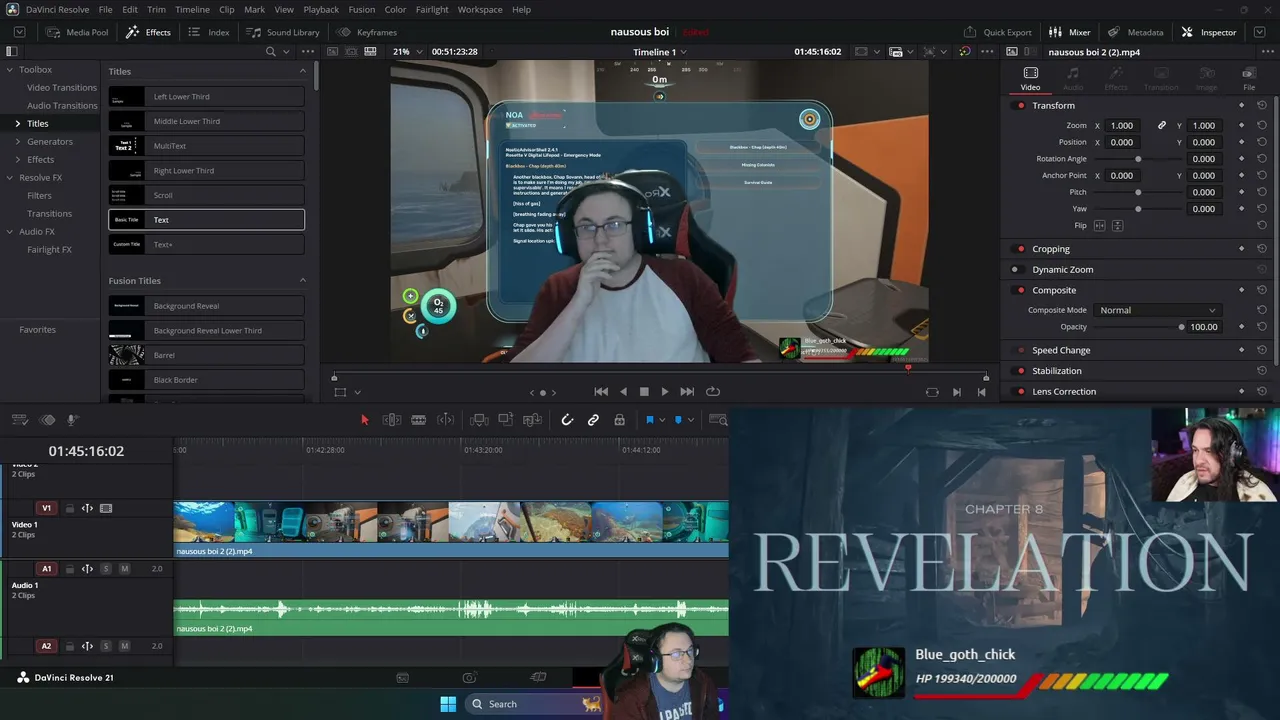Open the Composite Mode dropdown
The width and height of the screenshot is (1280, 720).
pos(1156,310)
